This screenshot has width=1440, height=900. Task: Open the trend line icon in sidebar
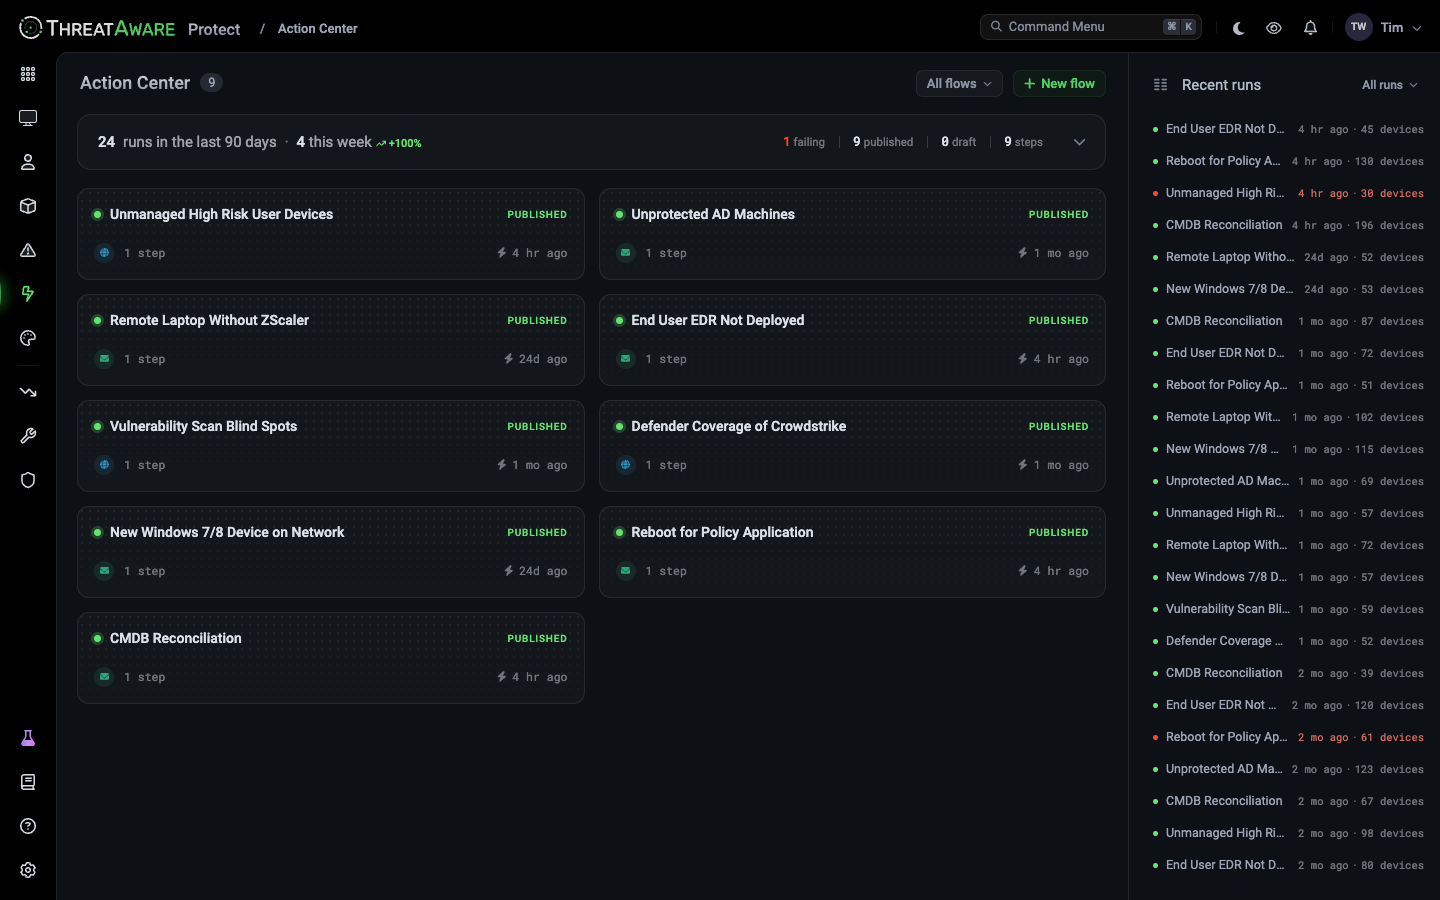pyautogui.click(x=28, y=392)
